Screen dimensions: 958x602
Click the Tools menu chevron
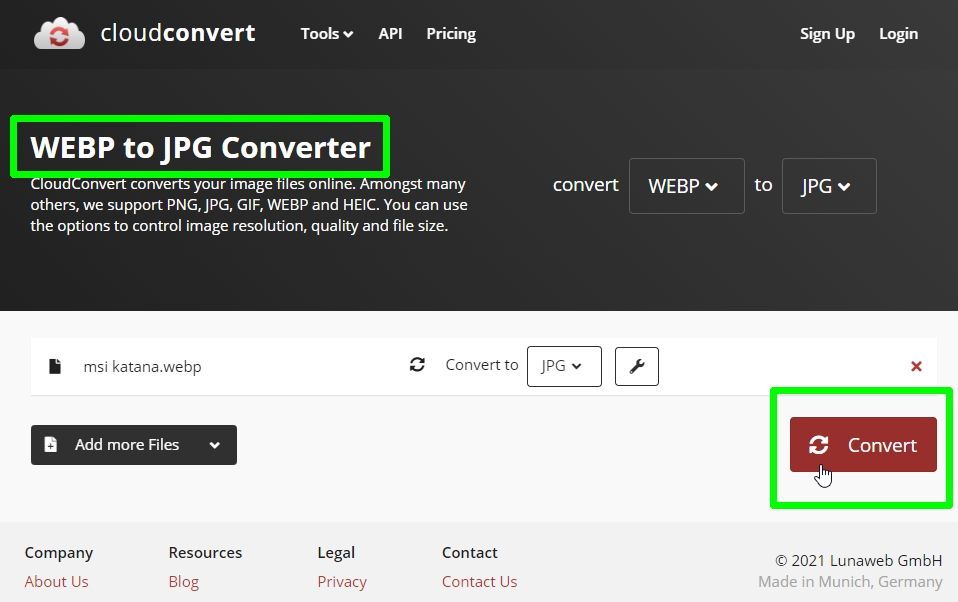(348, 33)
